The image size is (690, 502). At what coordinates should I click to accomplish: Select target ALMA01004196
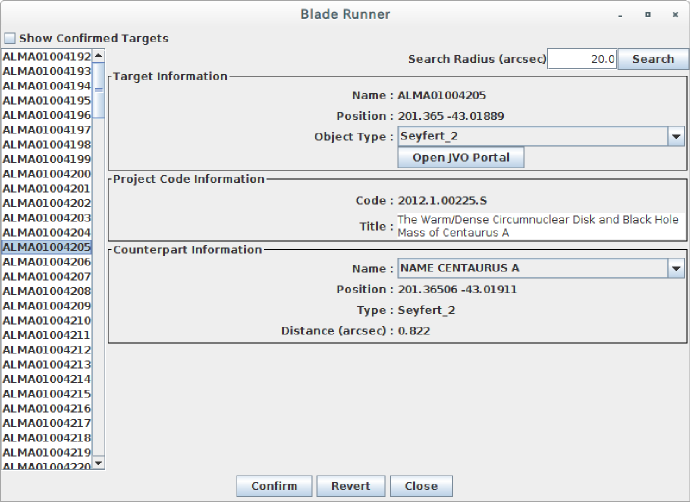(x=47, y=115)
